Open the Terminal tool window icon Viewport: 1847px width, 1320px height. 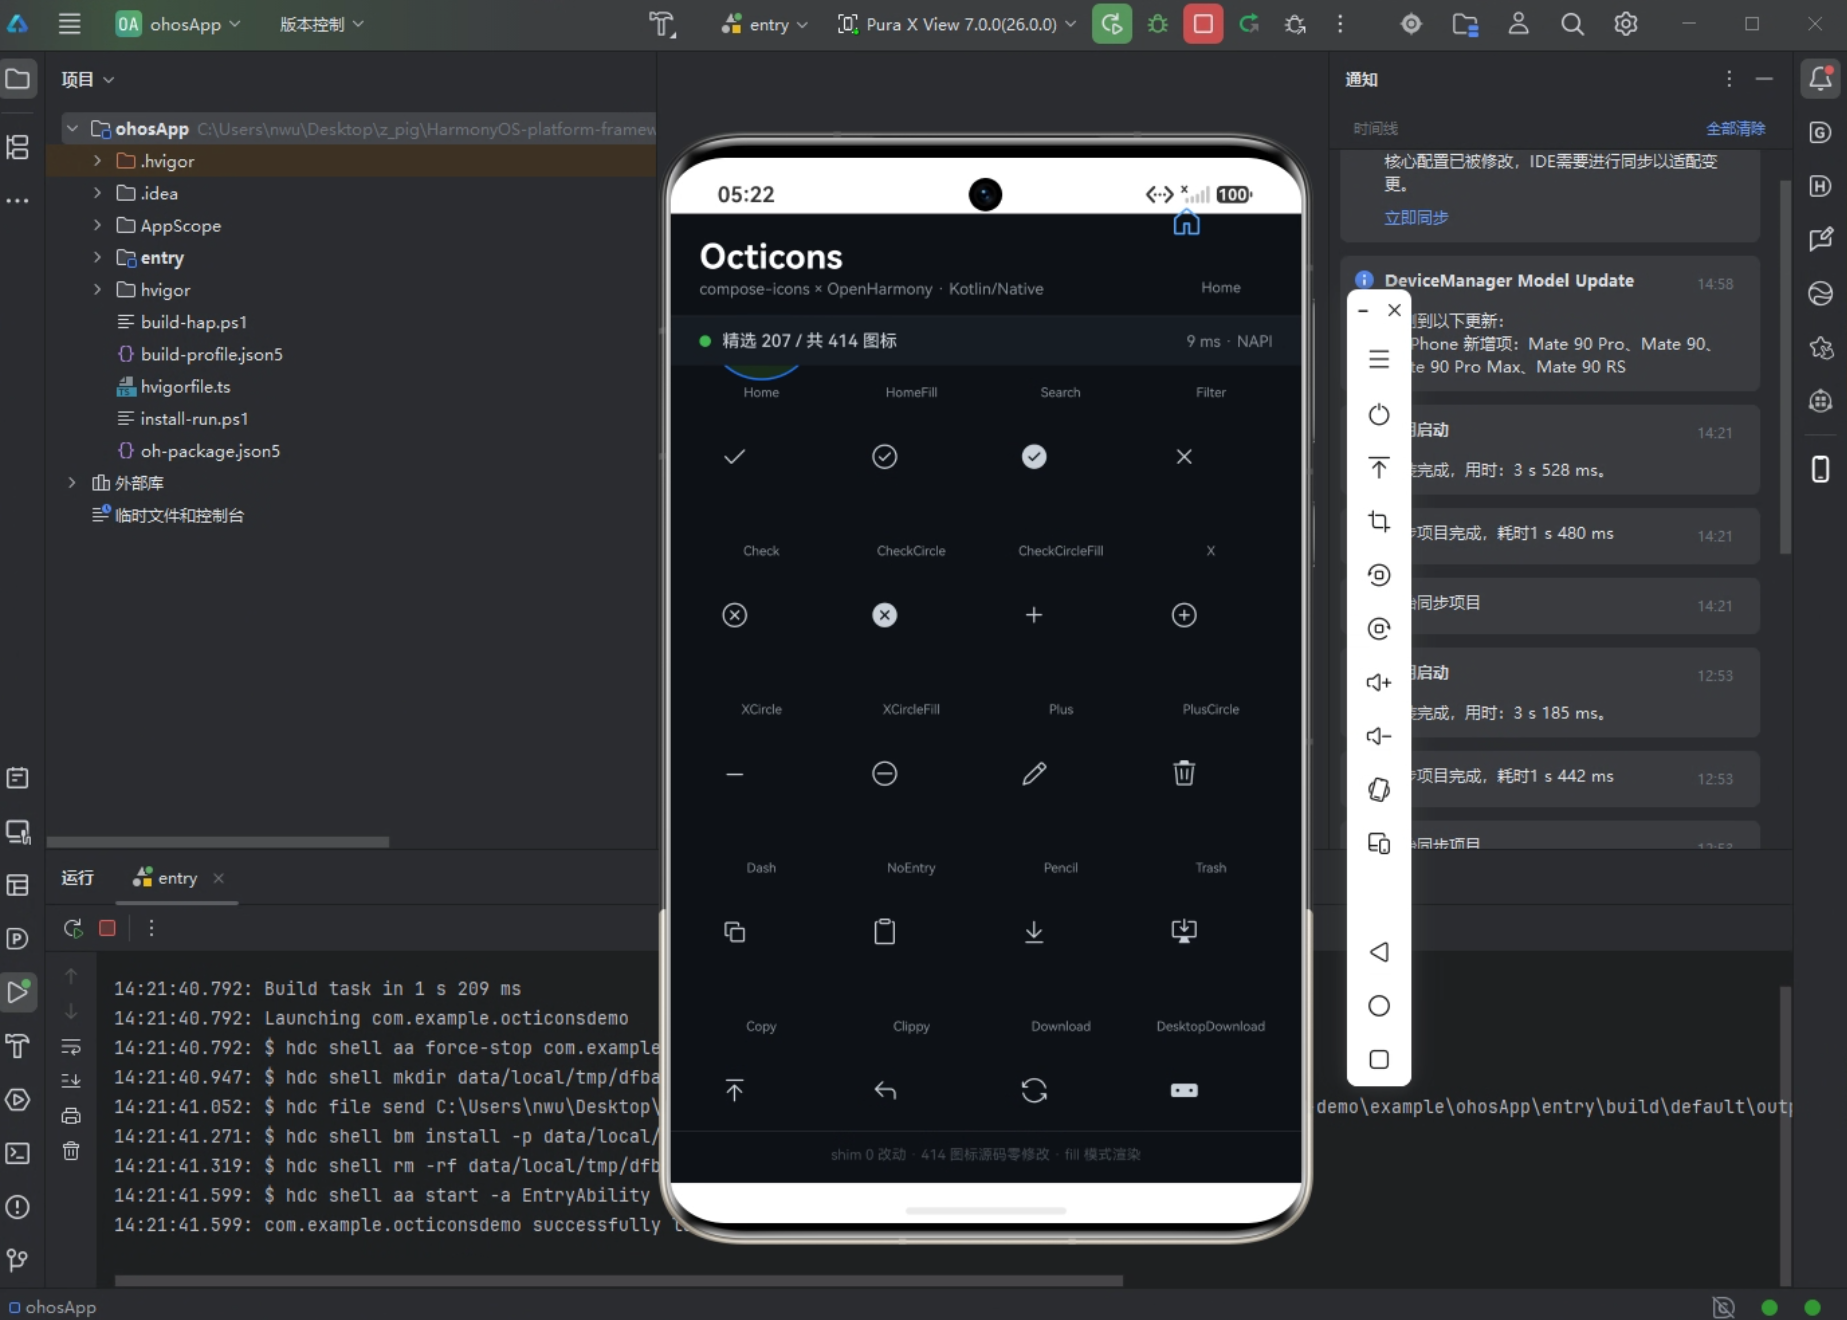coord(18,1153)
